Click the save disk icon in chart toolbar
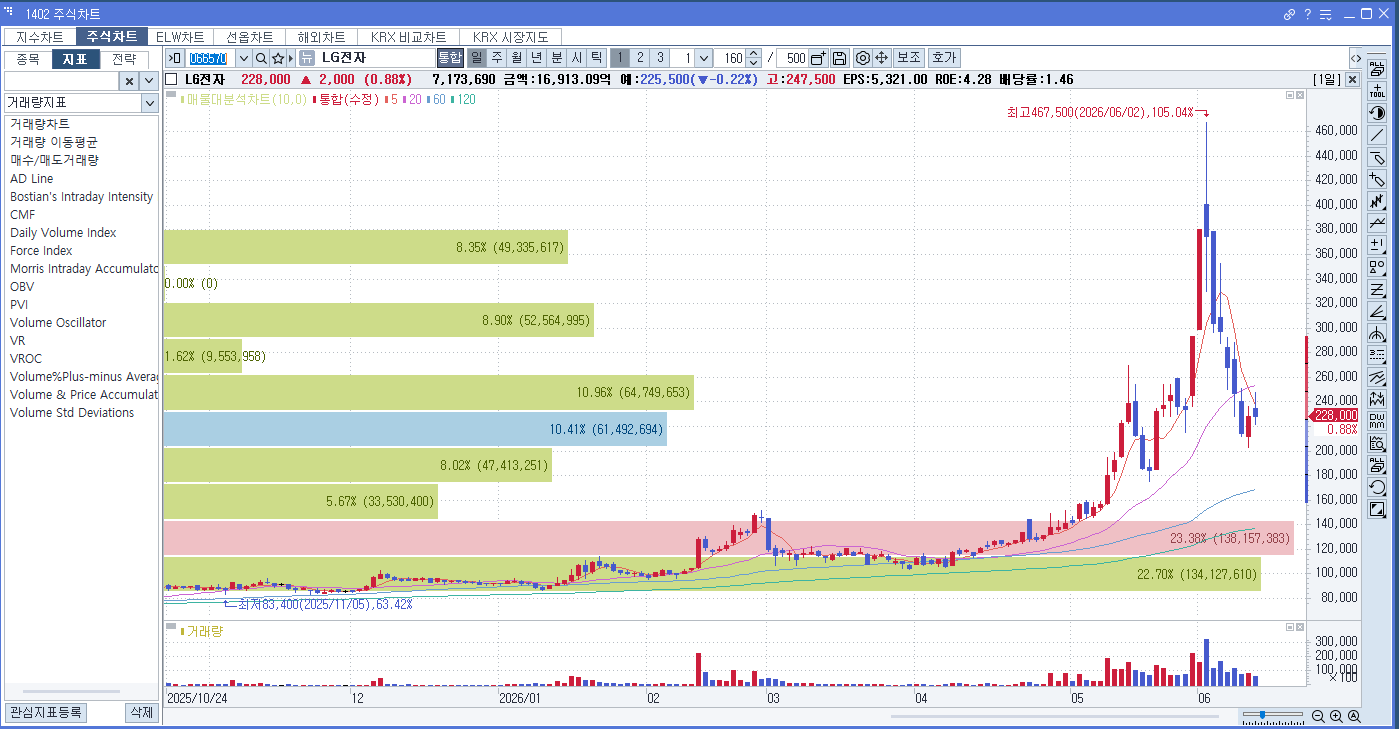The height and width of the screenshot is (729, 1400). pos(840,58)
